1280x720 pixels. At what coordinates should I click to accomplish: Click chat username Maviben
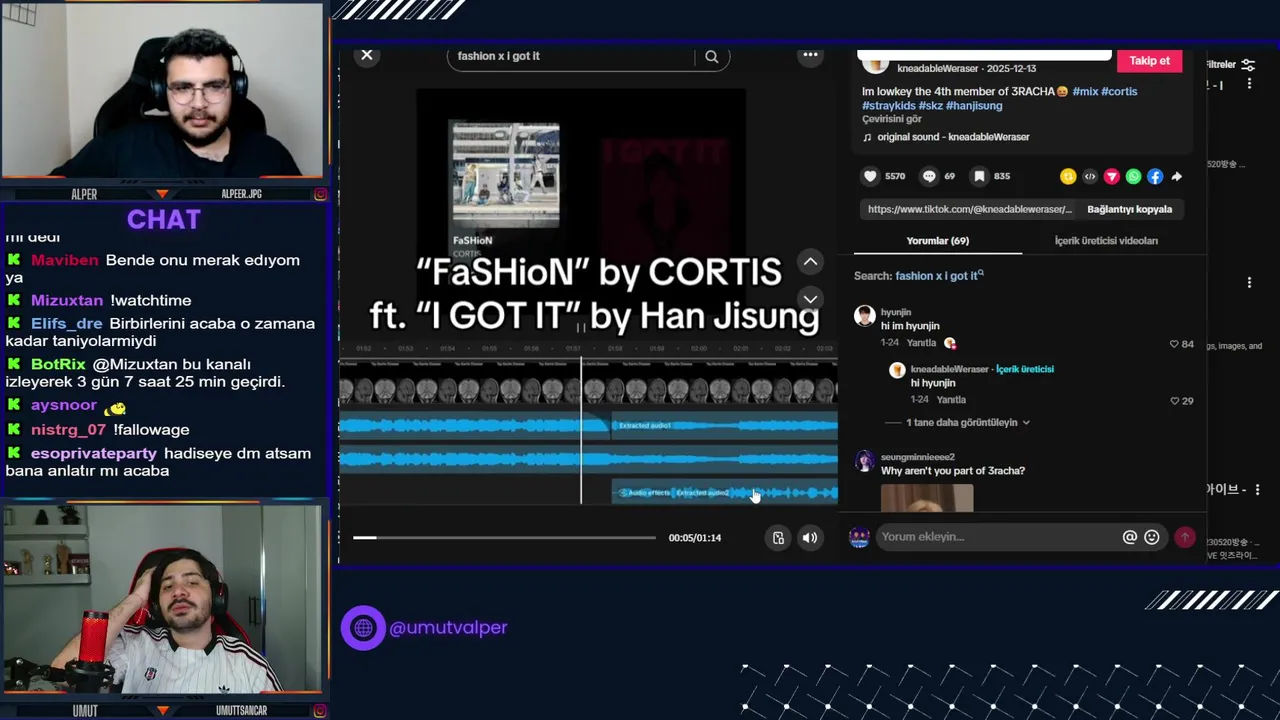tap(65, 260)
